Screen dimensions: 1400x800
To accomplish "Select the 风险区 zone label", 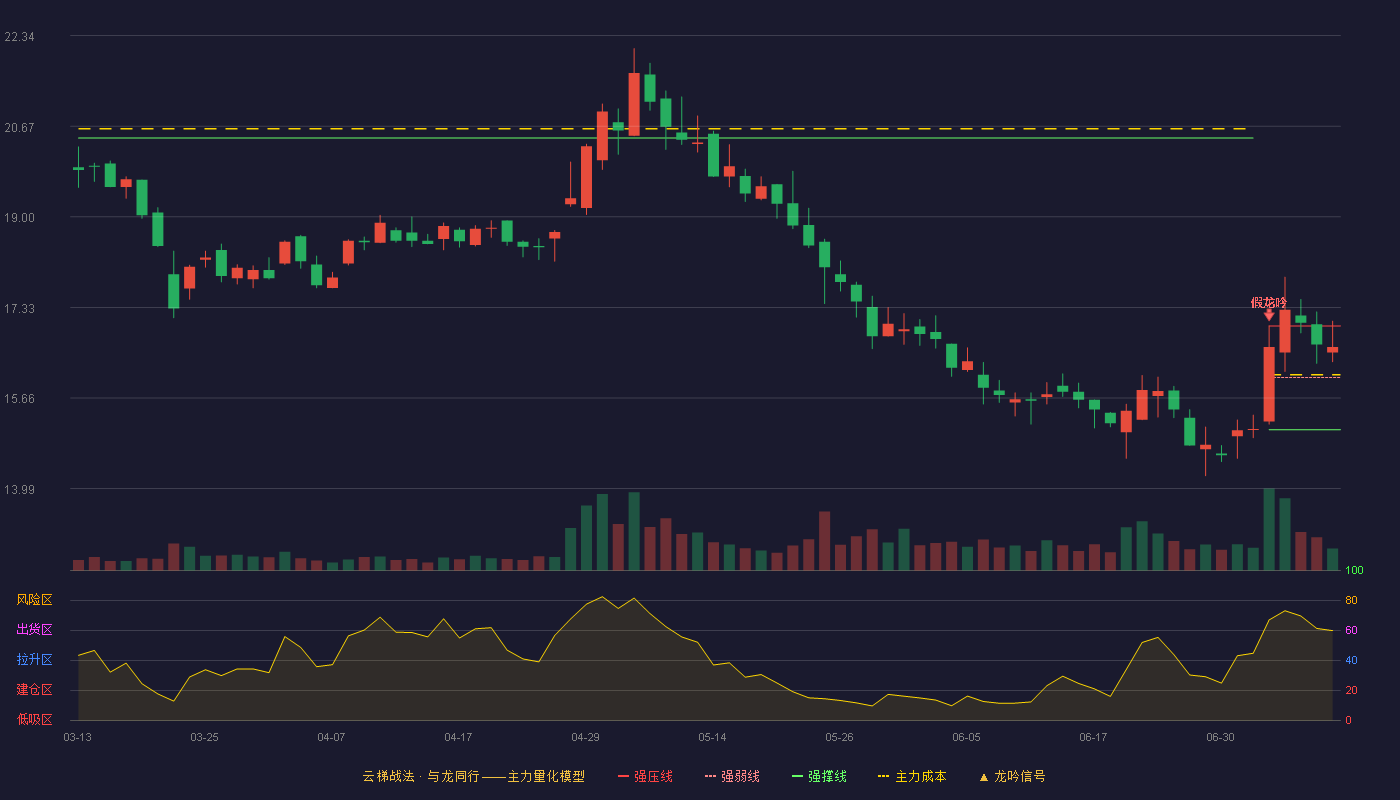I will 34,600.
